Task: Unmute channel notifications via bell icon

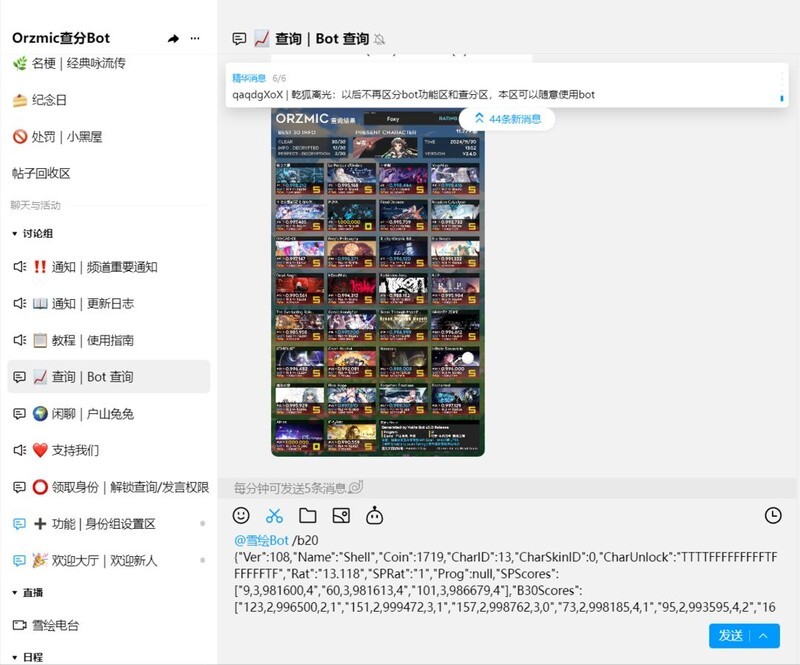Action: click(x=378, y=38)
